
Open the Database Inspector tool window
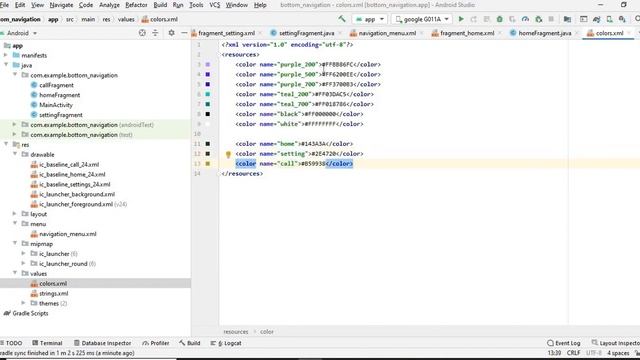click(x=102, y=343)
